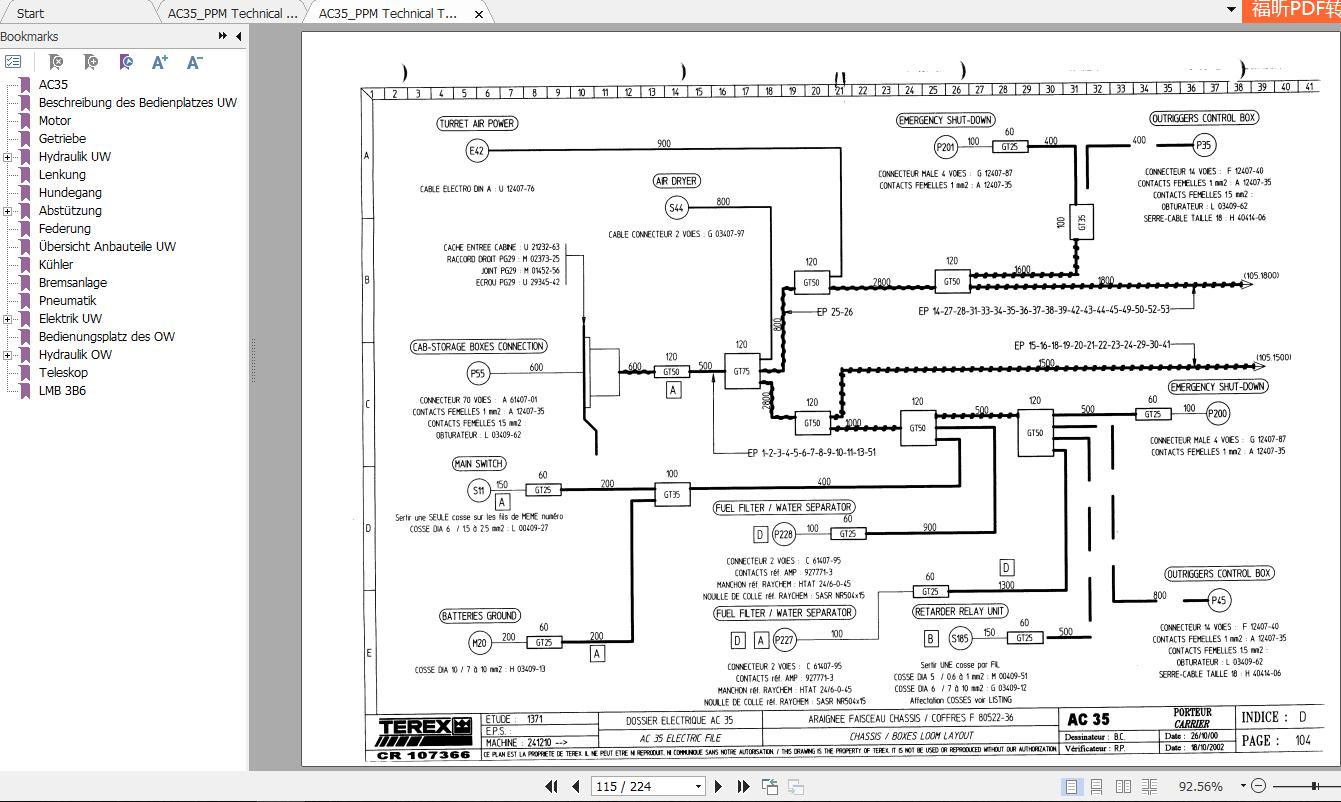
Task: Increase bookmark text size with A+ icon
Action: (159, 61)
